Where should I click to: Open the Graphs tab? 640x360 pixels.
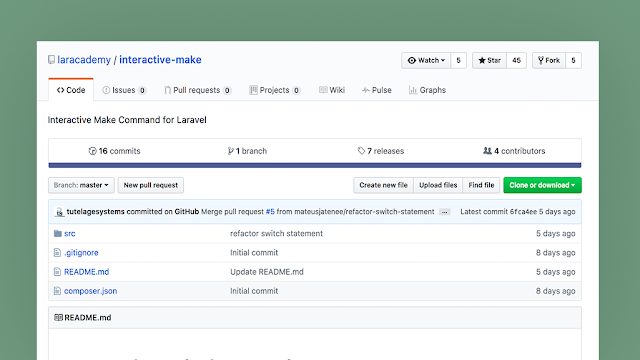(427, 90)
